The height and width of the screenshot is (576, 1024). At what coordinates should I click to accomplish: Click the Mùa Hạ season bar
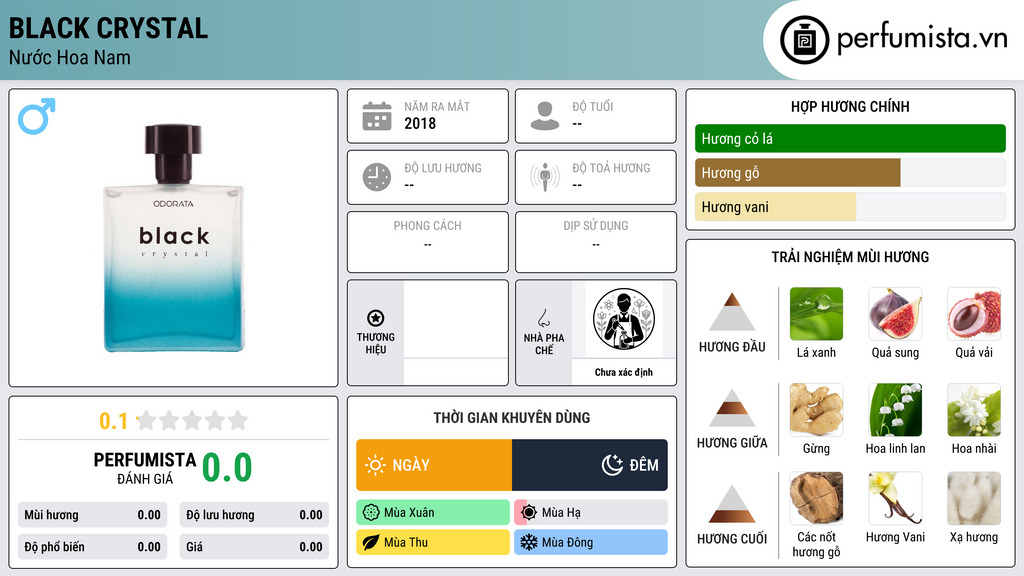(591, 513)
